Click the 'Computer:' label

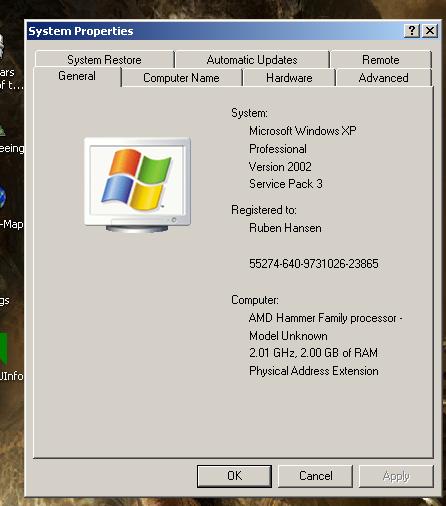coord(255,300)
